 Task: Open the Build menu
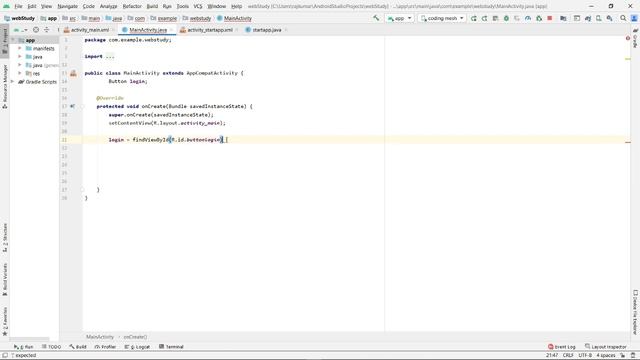pos(152,6)
